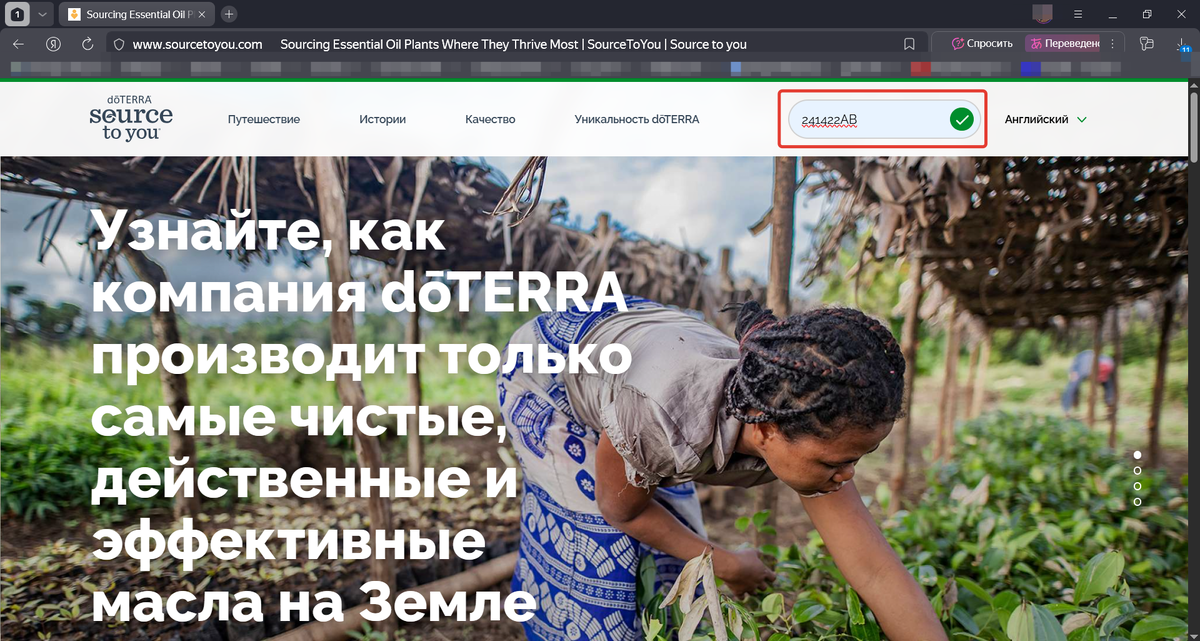This screenshot has height=641, width=1200.
Task: Open the browser profile avatar
Action: (x=1043, y=14)
